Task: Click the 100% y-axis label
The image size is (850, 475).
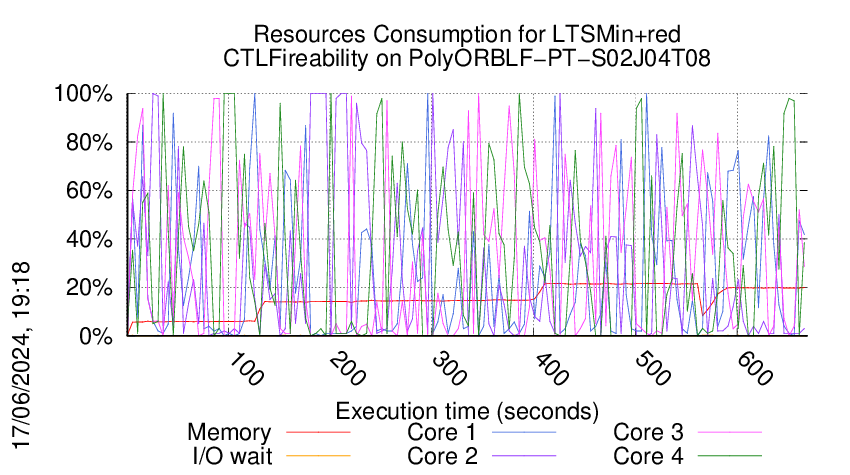Action: click(83, 94)
